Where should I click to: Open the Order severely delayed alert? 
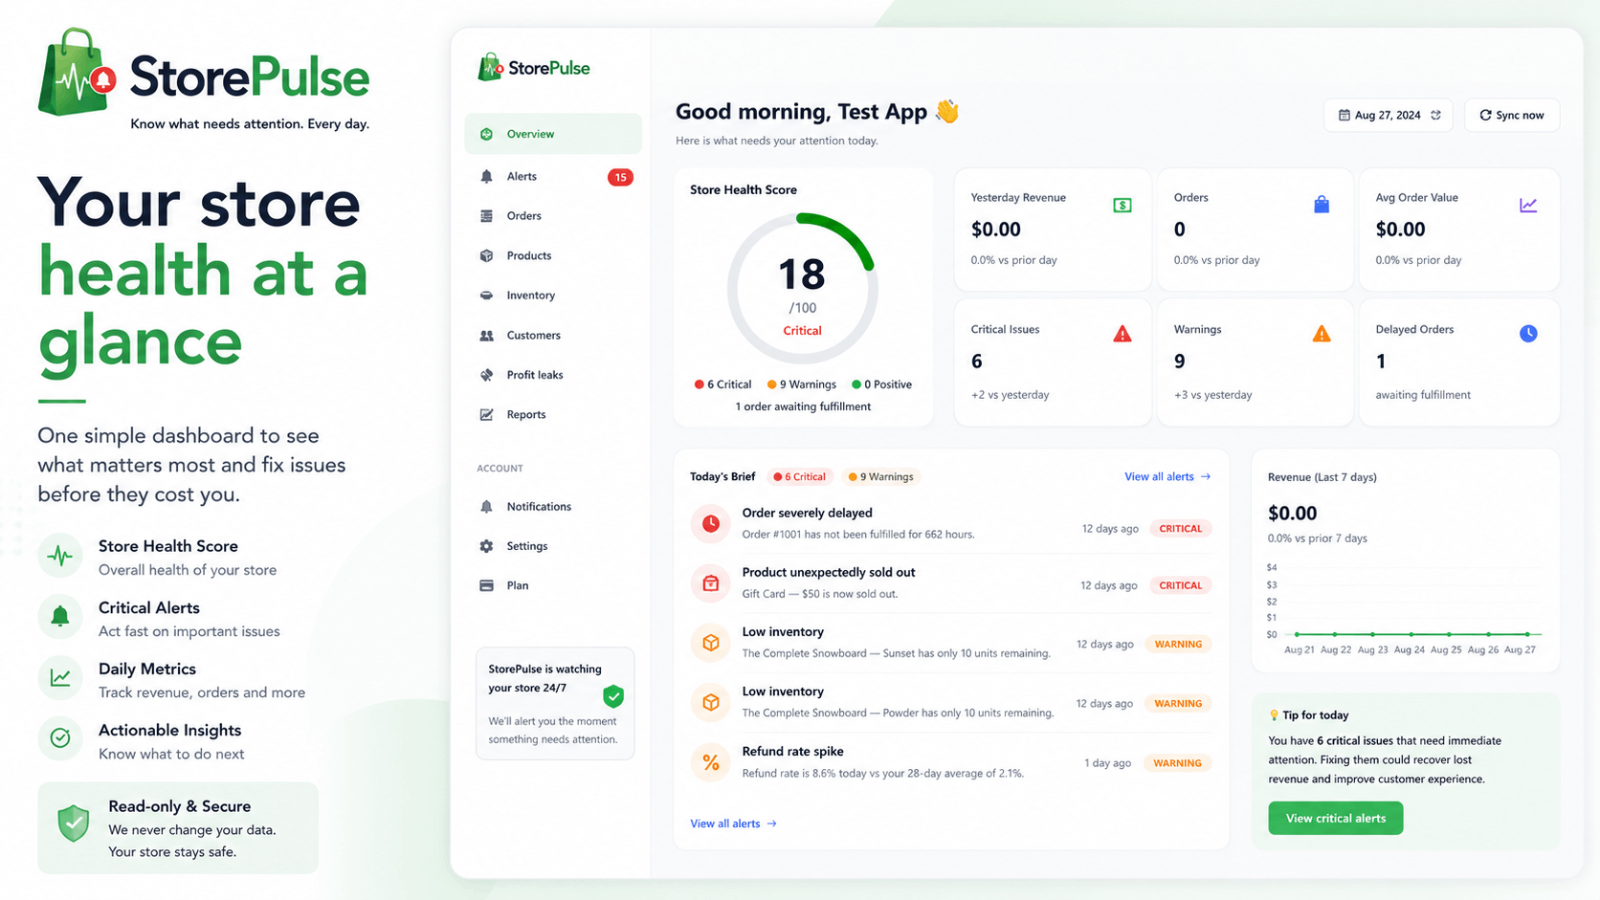(x=951, y=523)
